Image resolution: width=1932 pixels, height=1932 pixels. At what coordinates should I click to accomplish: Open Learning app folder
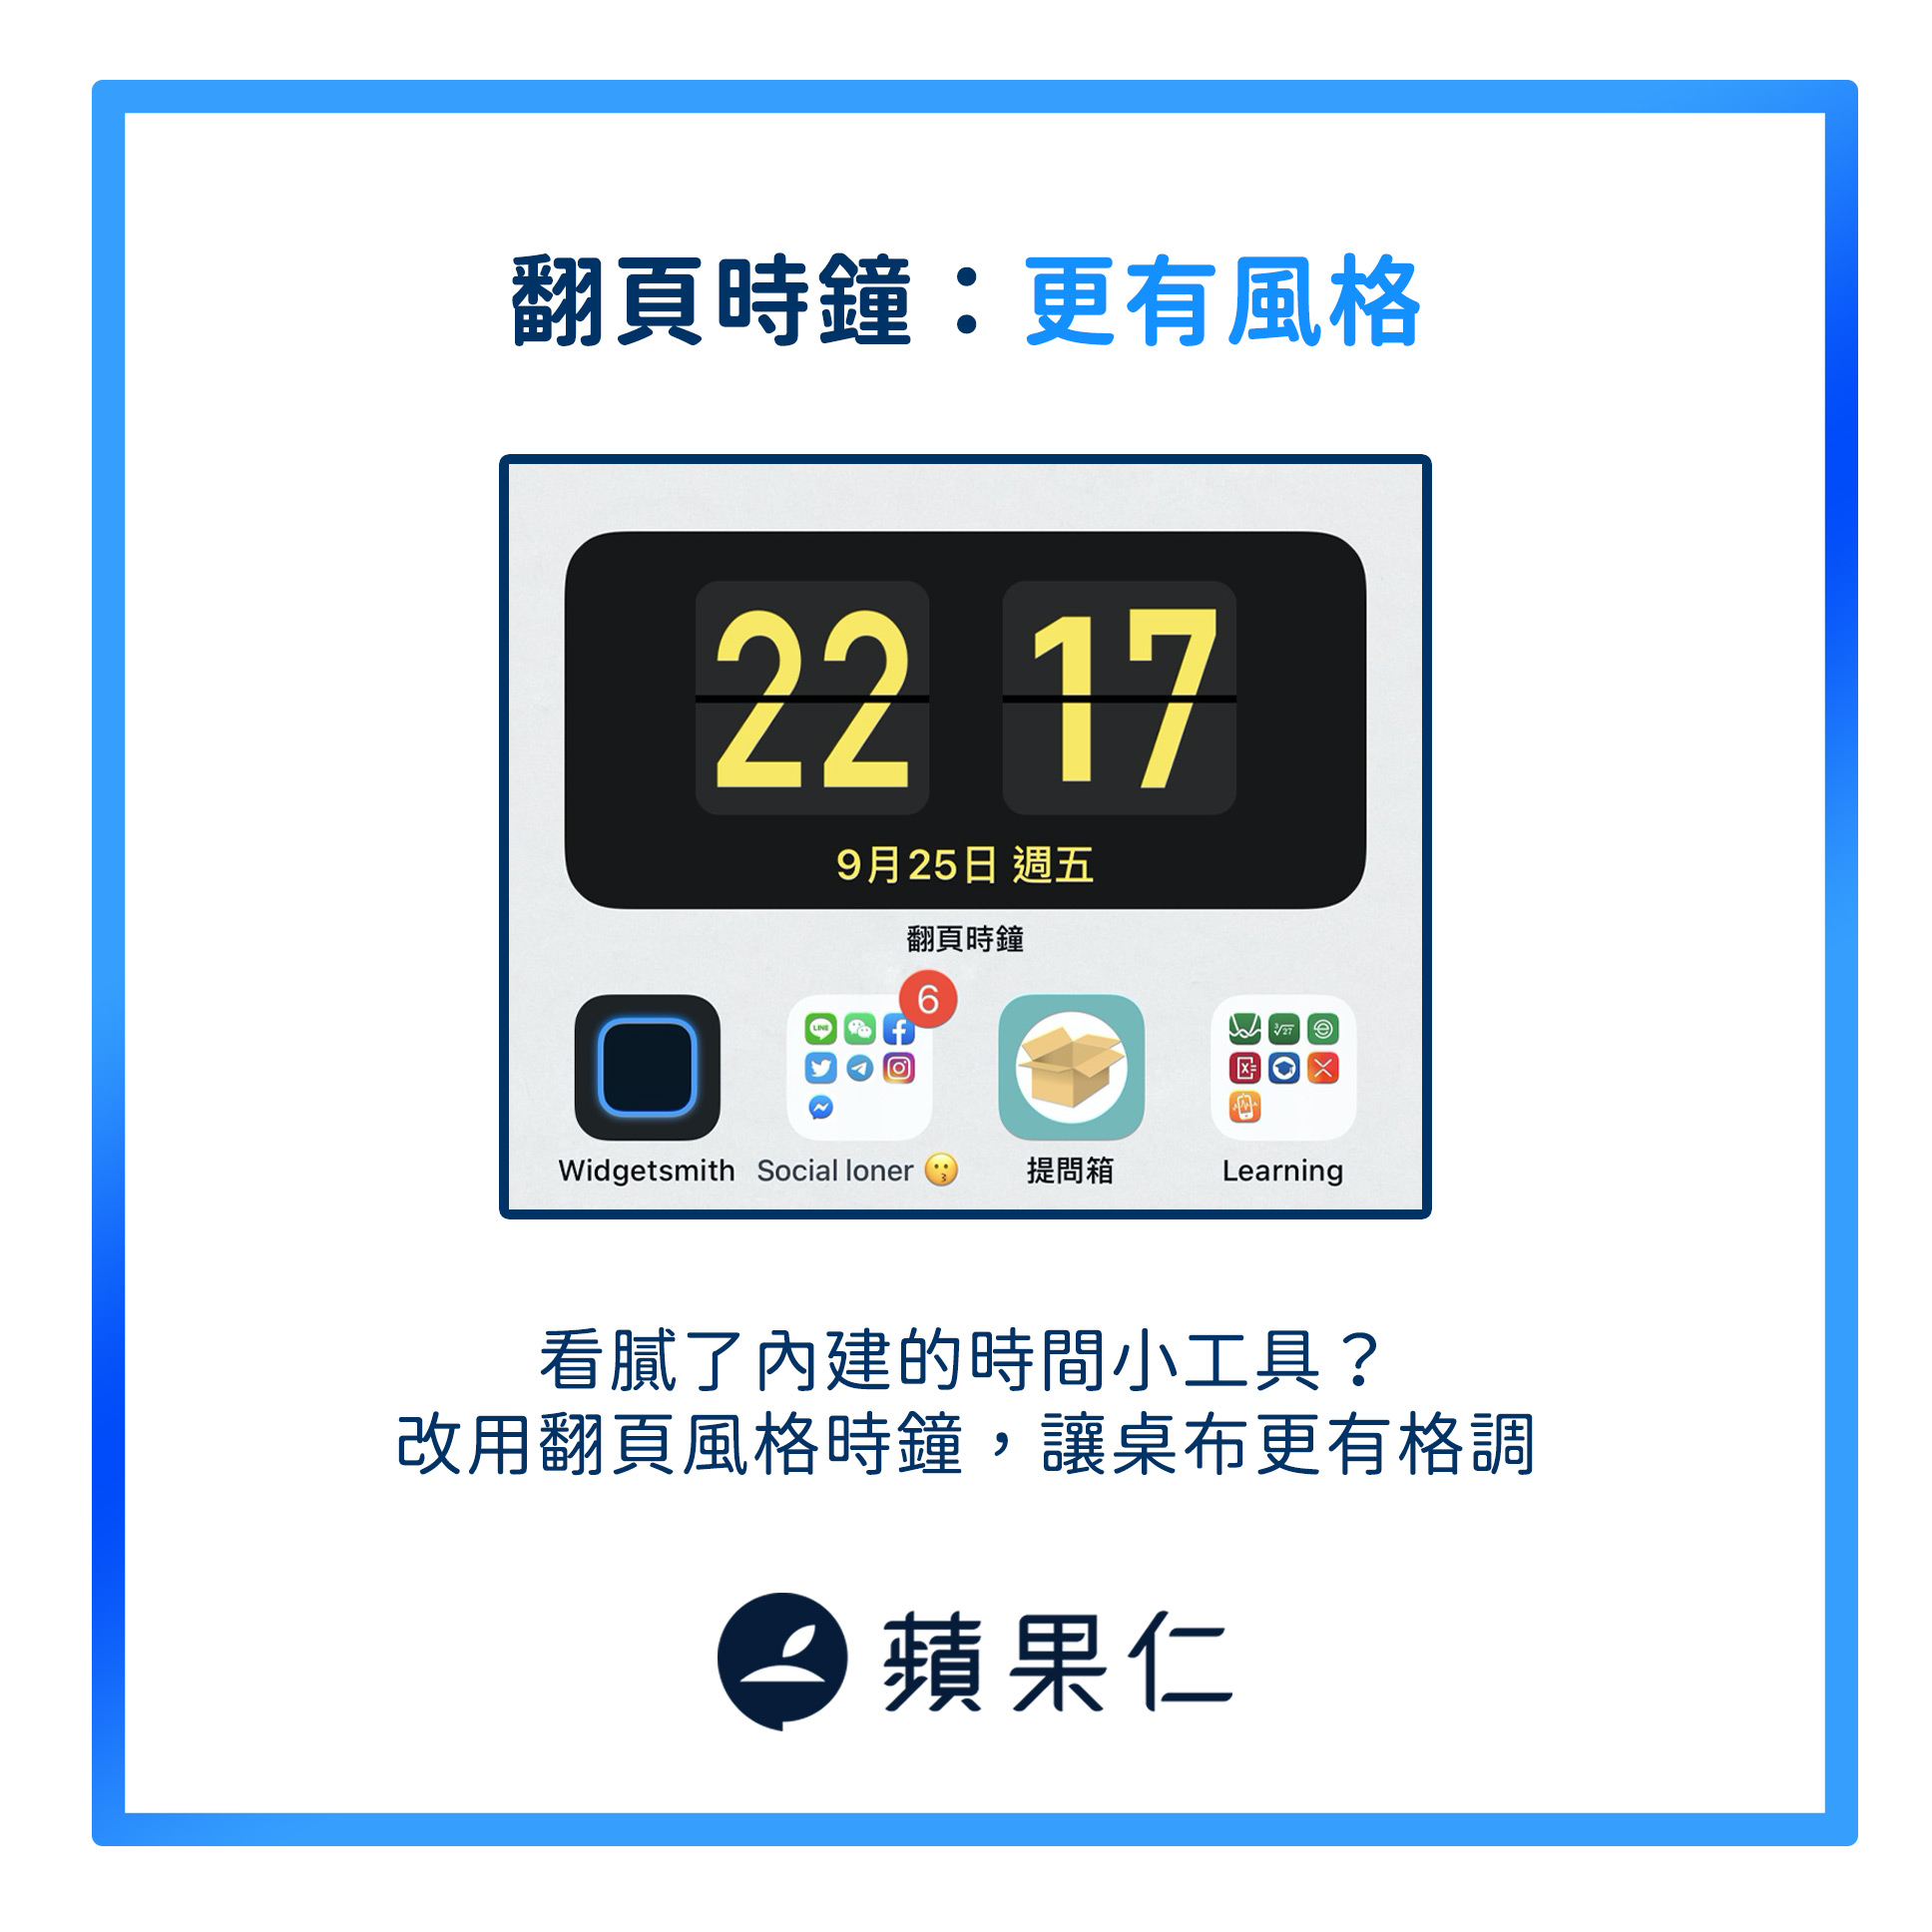(1282, 1074)
